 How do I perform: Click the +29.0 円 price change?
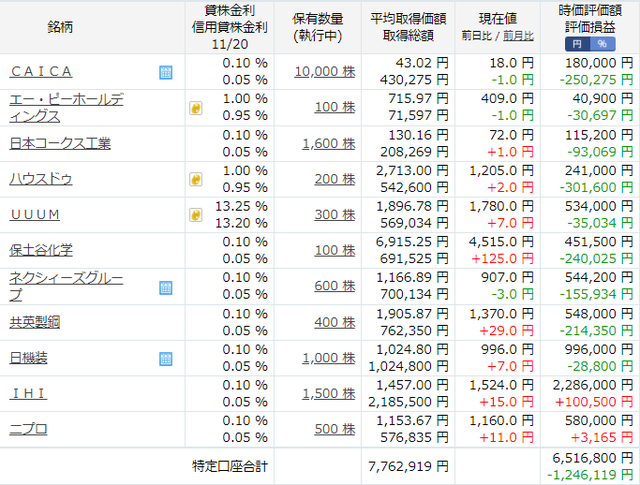(x=507, y=330)
